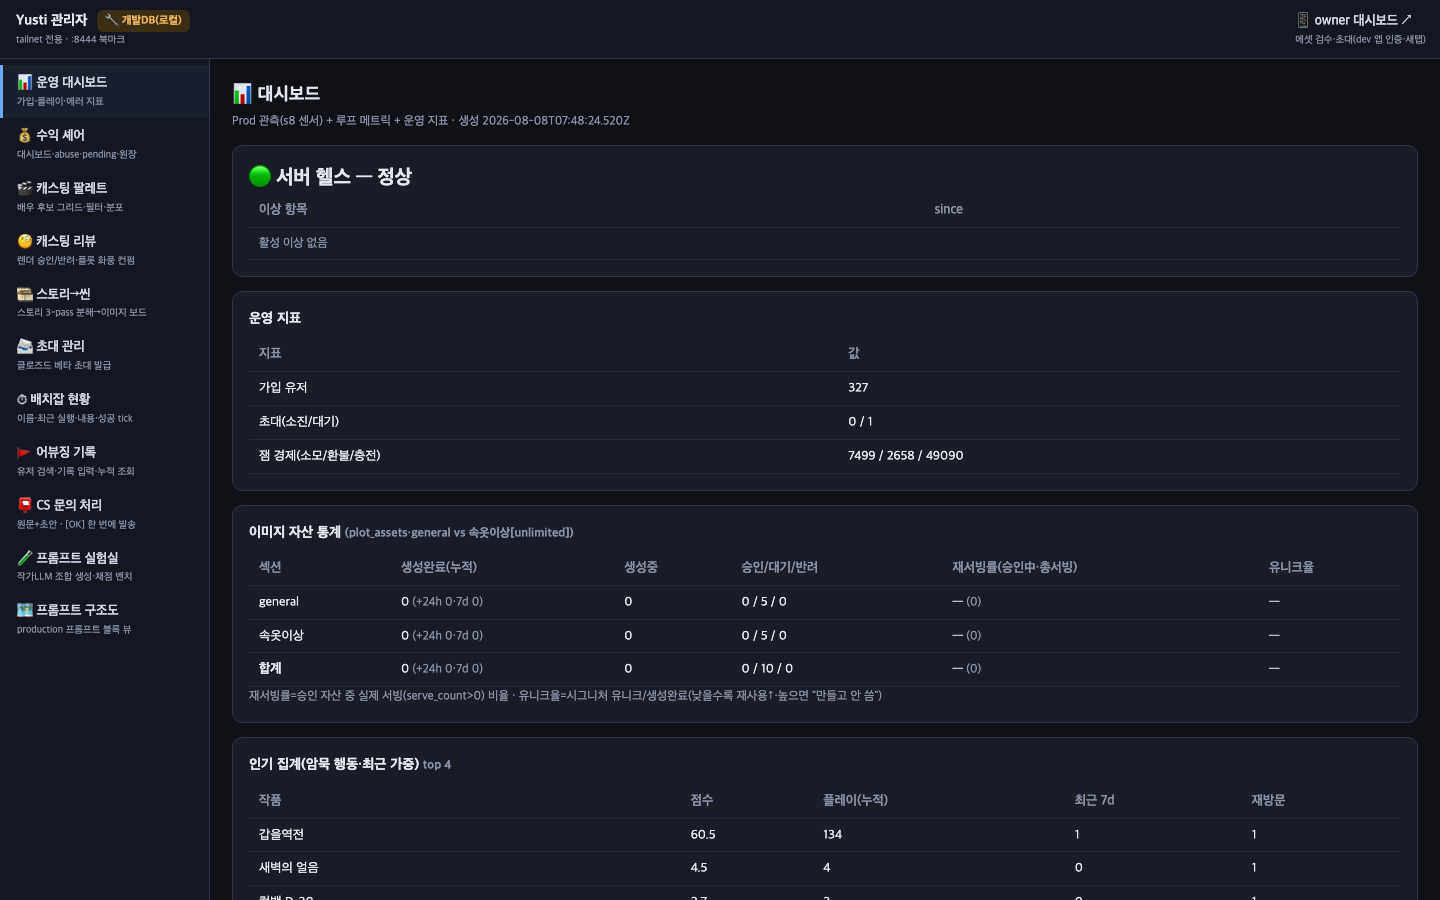Select the 갑을역전 row in popularity table
Screen dimensions: 1440x900
825,834
